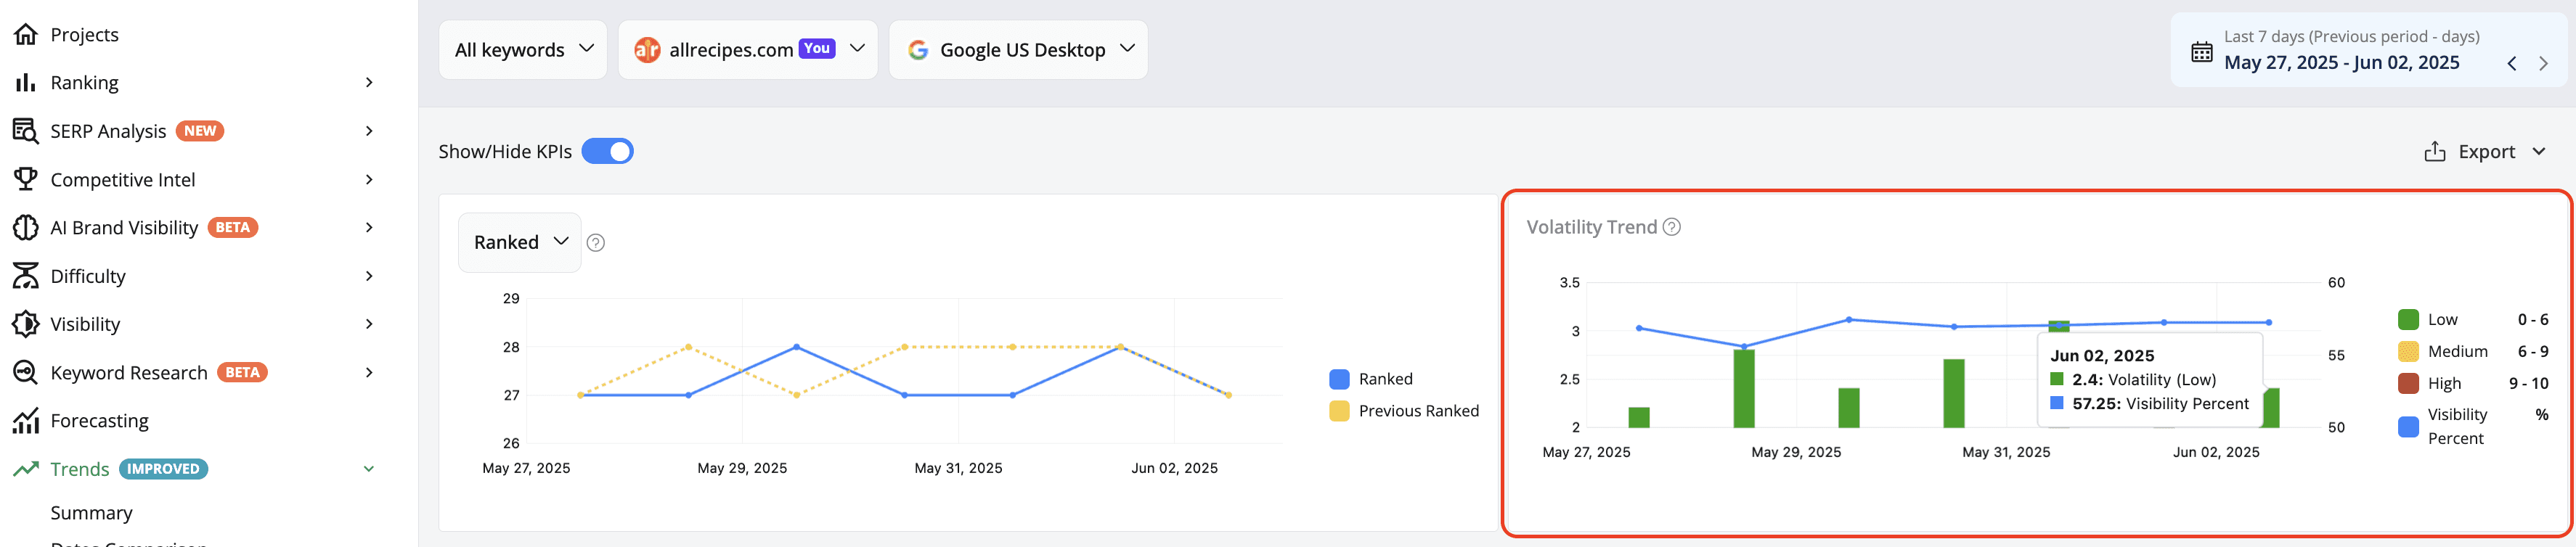Click the AI Brand Visibility brain icon
This screenshot has width=2576, height=547.
point(25,228)
